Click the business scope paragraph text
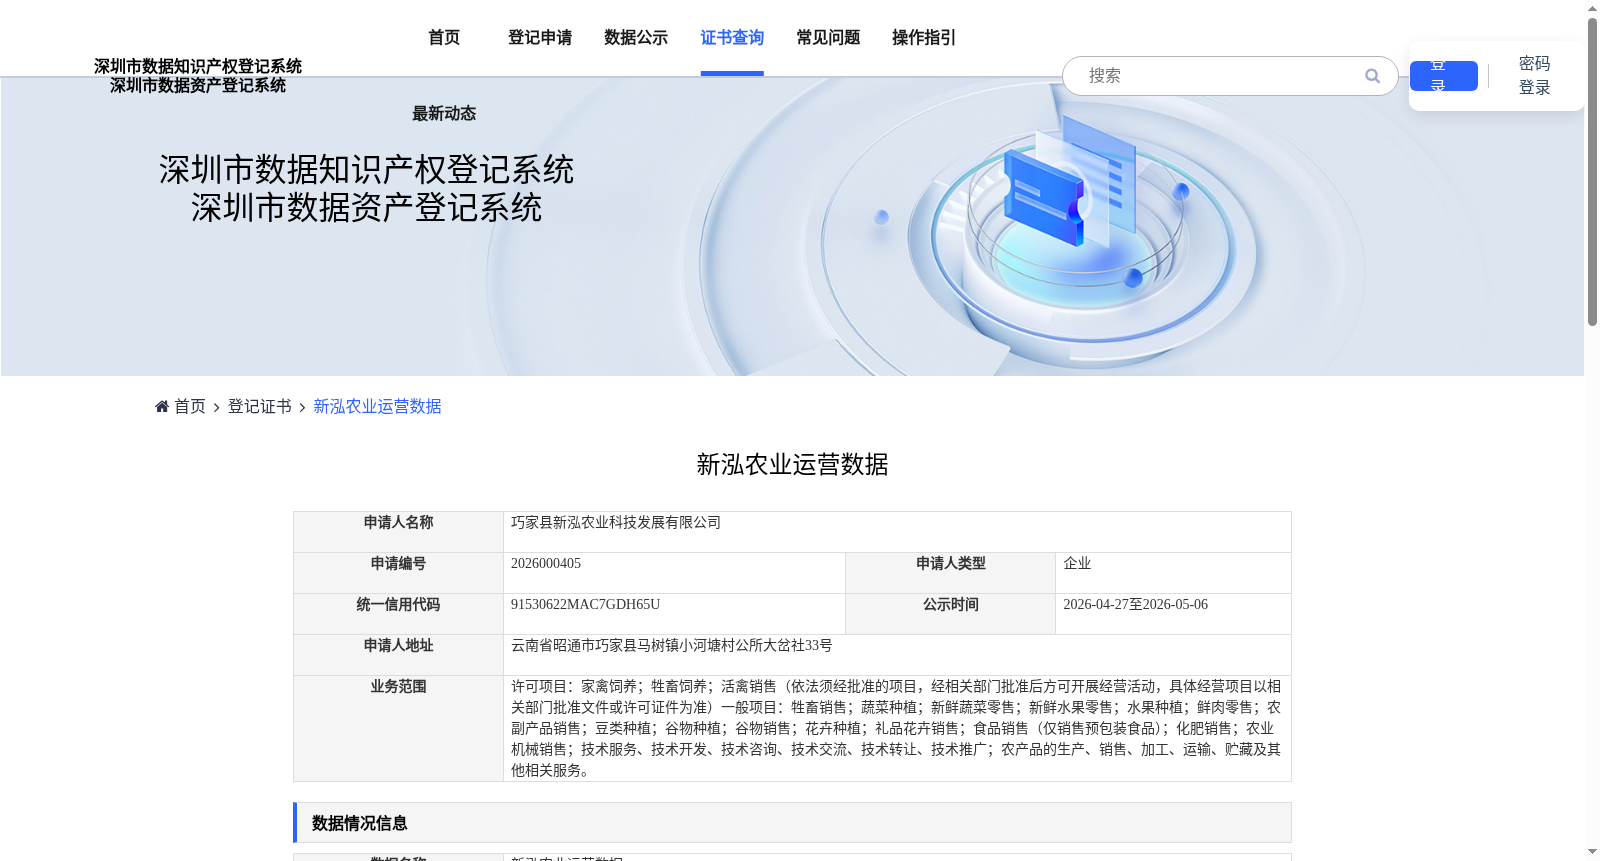Image resolution: width=1600 pixels, height=861 pixels. (896, 728)
